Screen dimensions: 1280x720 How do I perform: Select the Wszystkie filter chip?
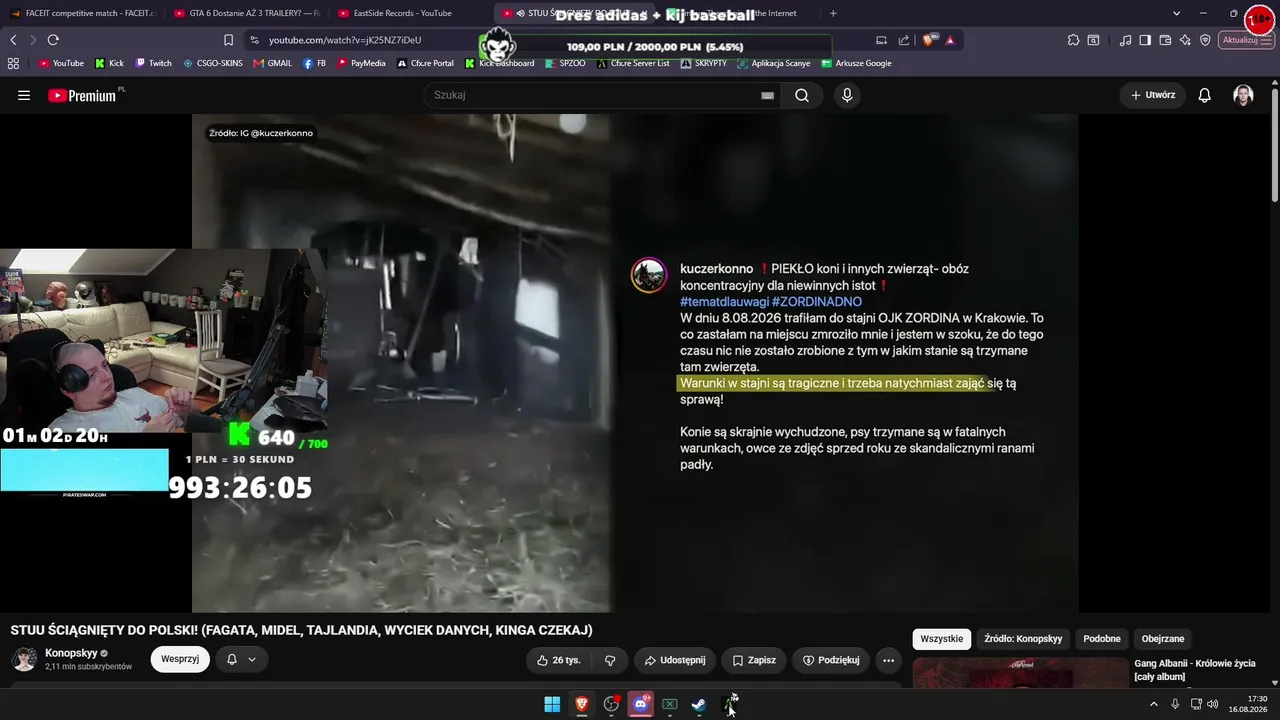pos(941,639)
